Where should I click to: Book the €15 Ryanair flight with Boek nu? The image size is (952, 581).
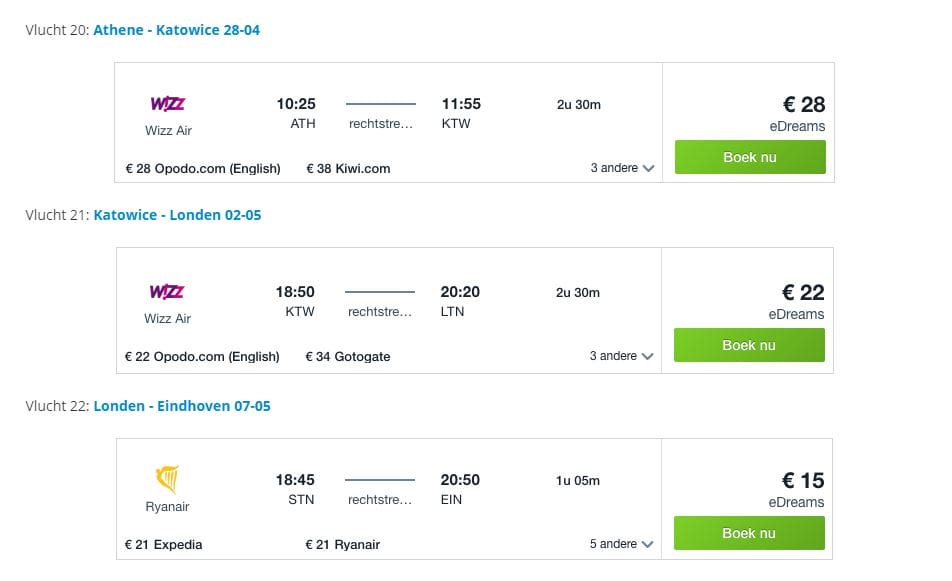coord(749,533)
